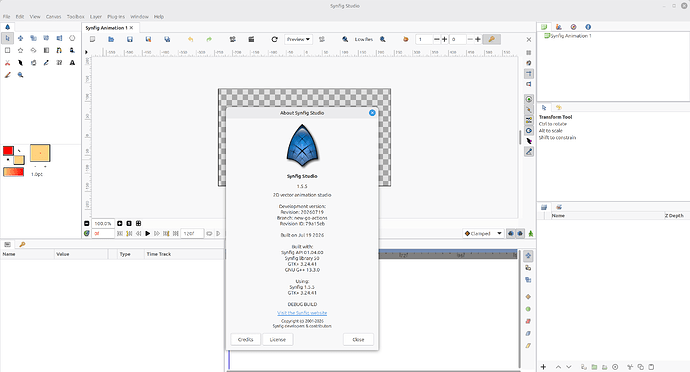
Task: Click the Credits button
Action: 246,339
